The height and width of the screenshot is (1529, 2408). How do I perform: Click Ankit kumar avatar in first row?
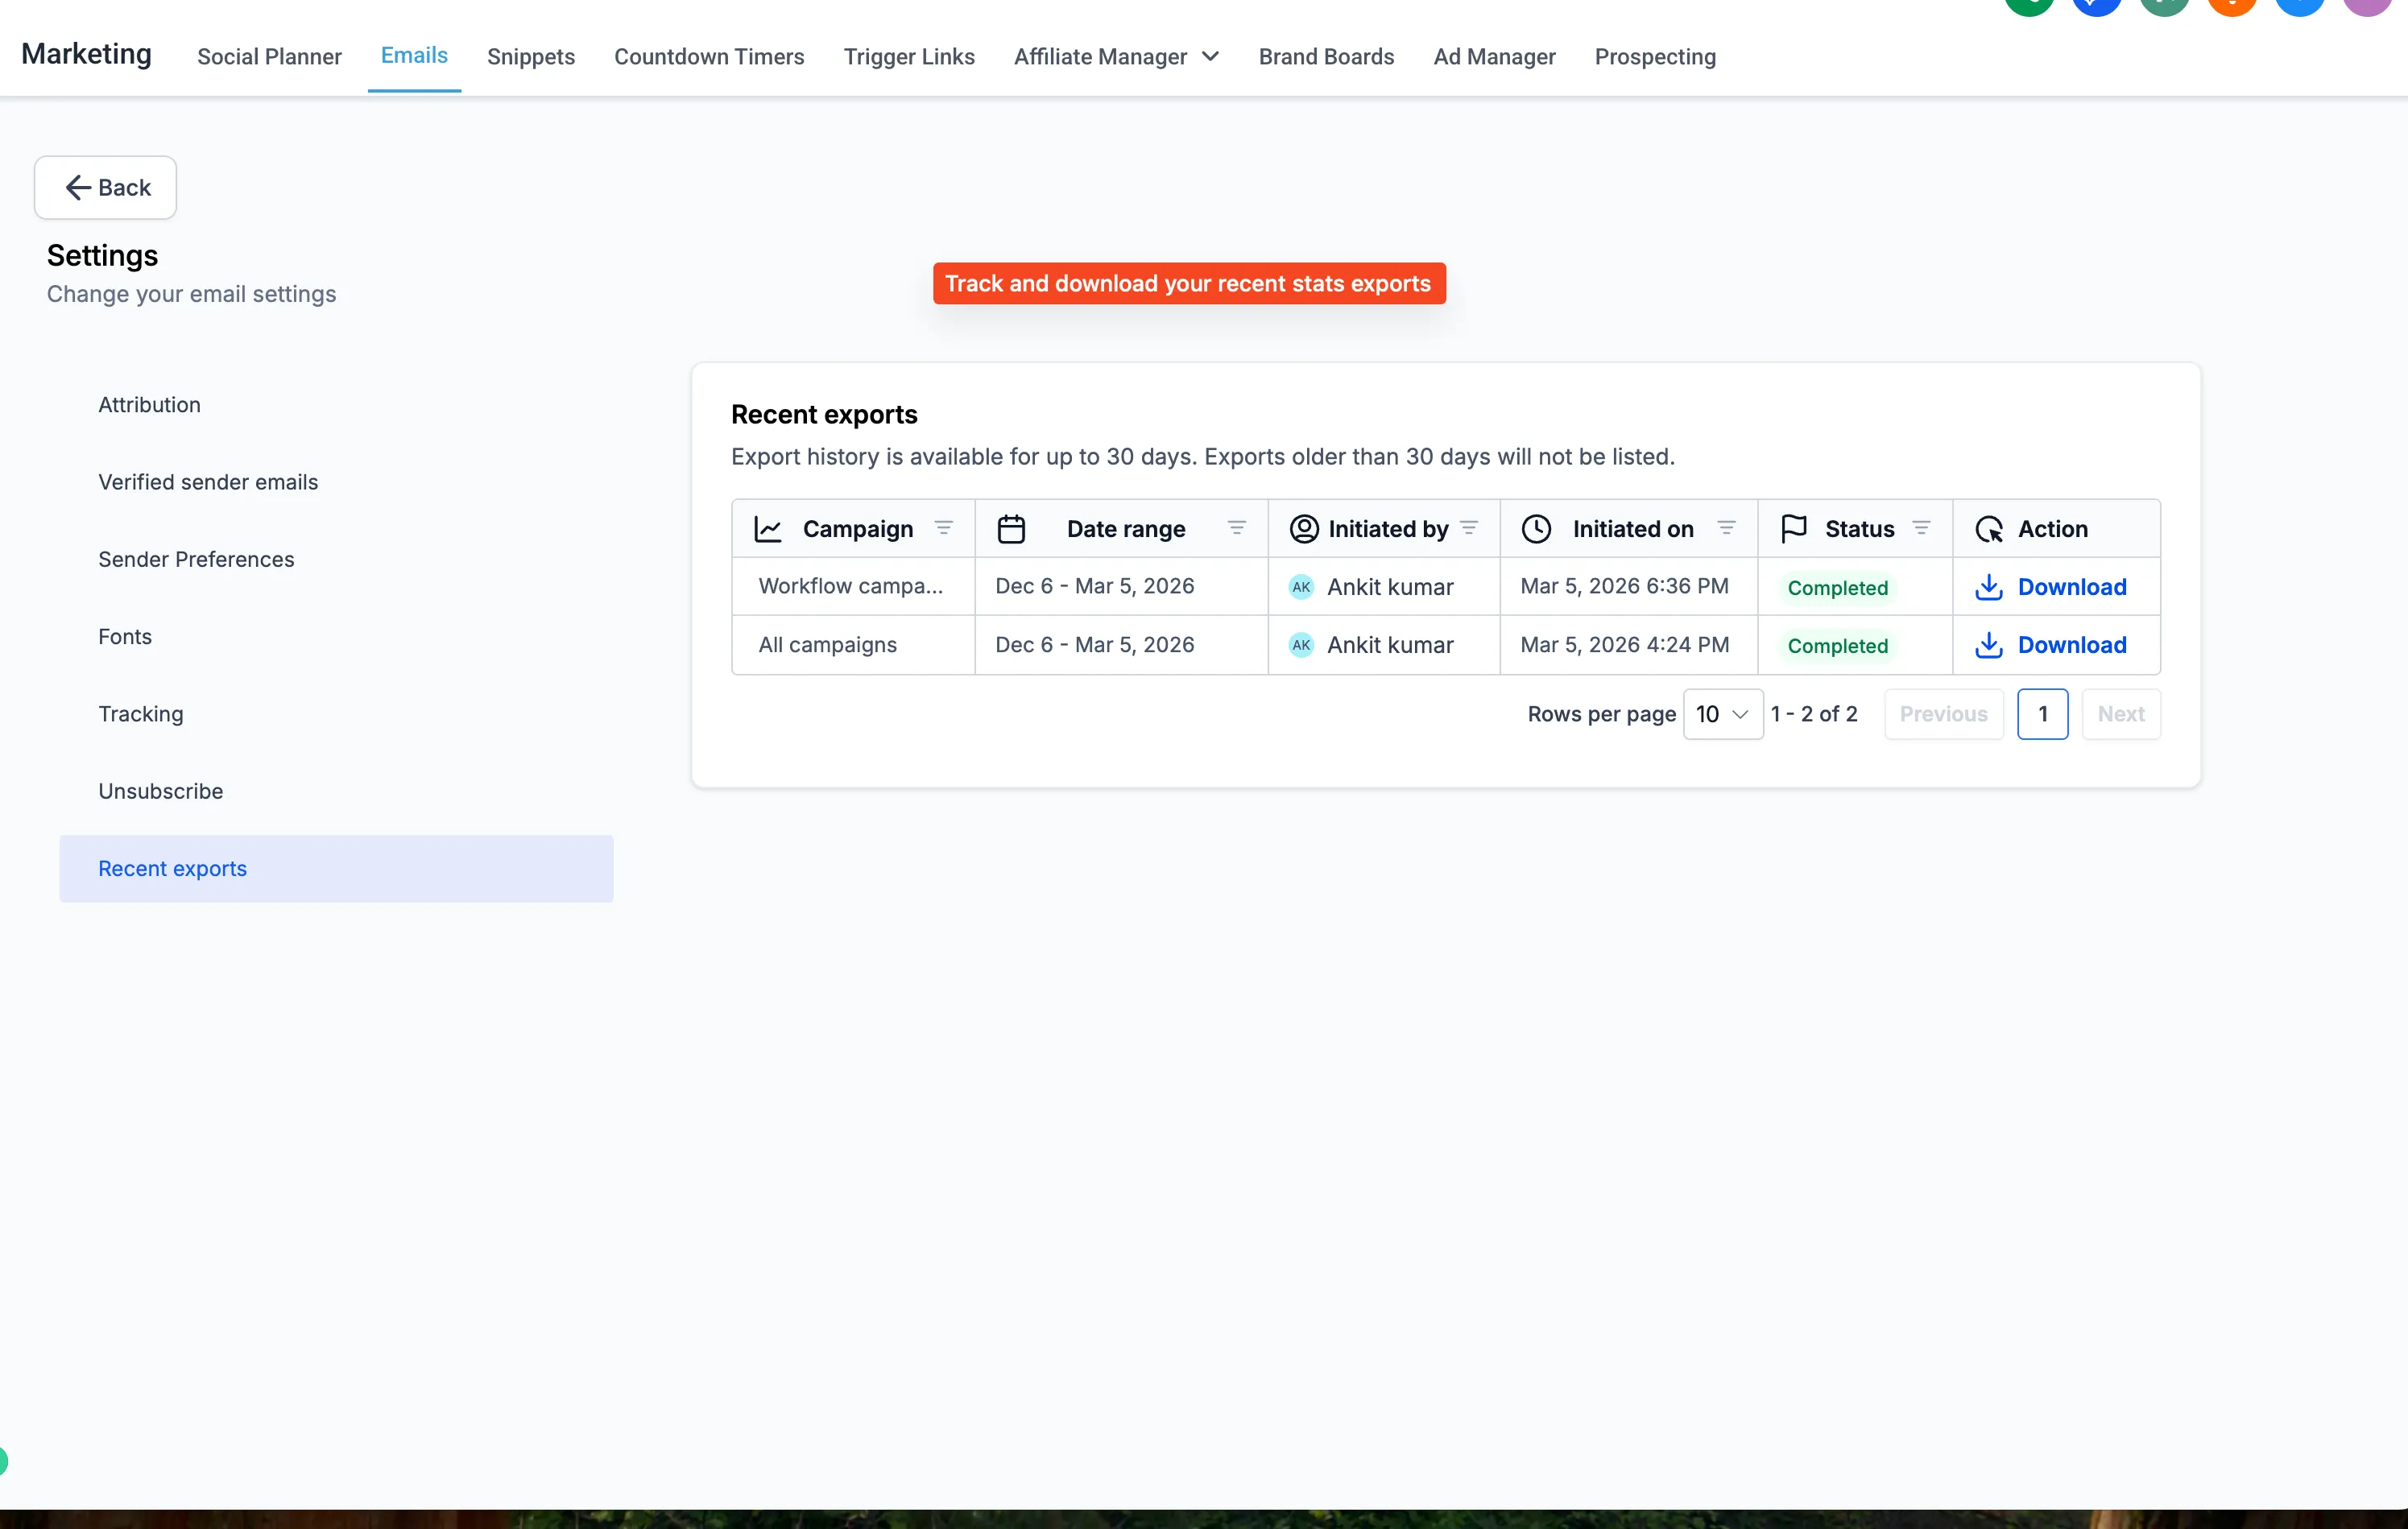(1300, 587)
